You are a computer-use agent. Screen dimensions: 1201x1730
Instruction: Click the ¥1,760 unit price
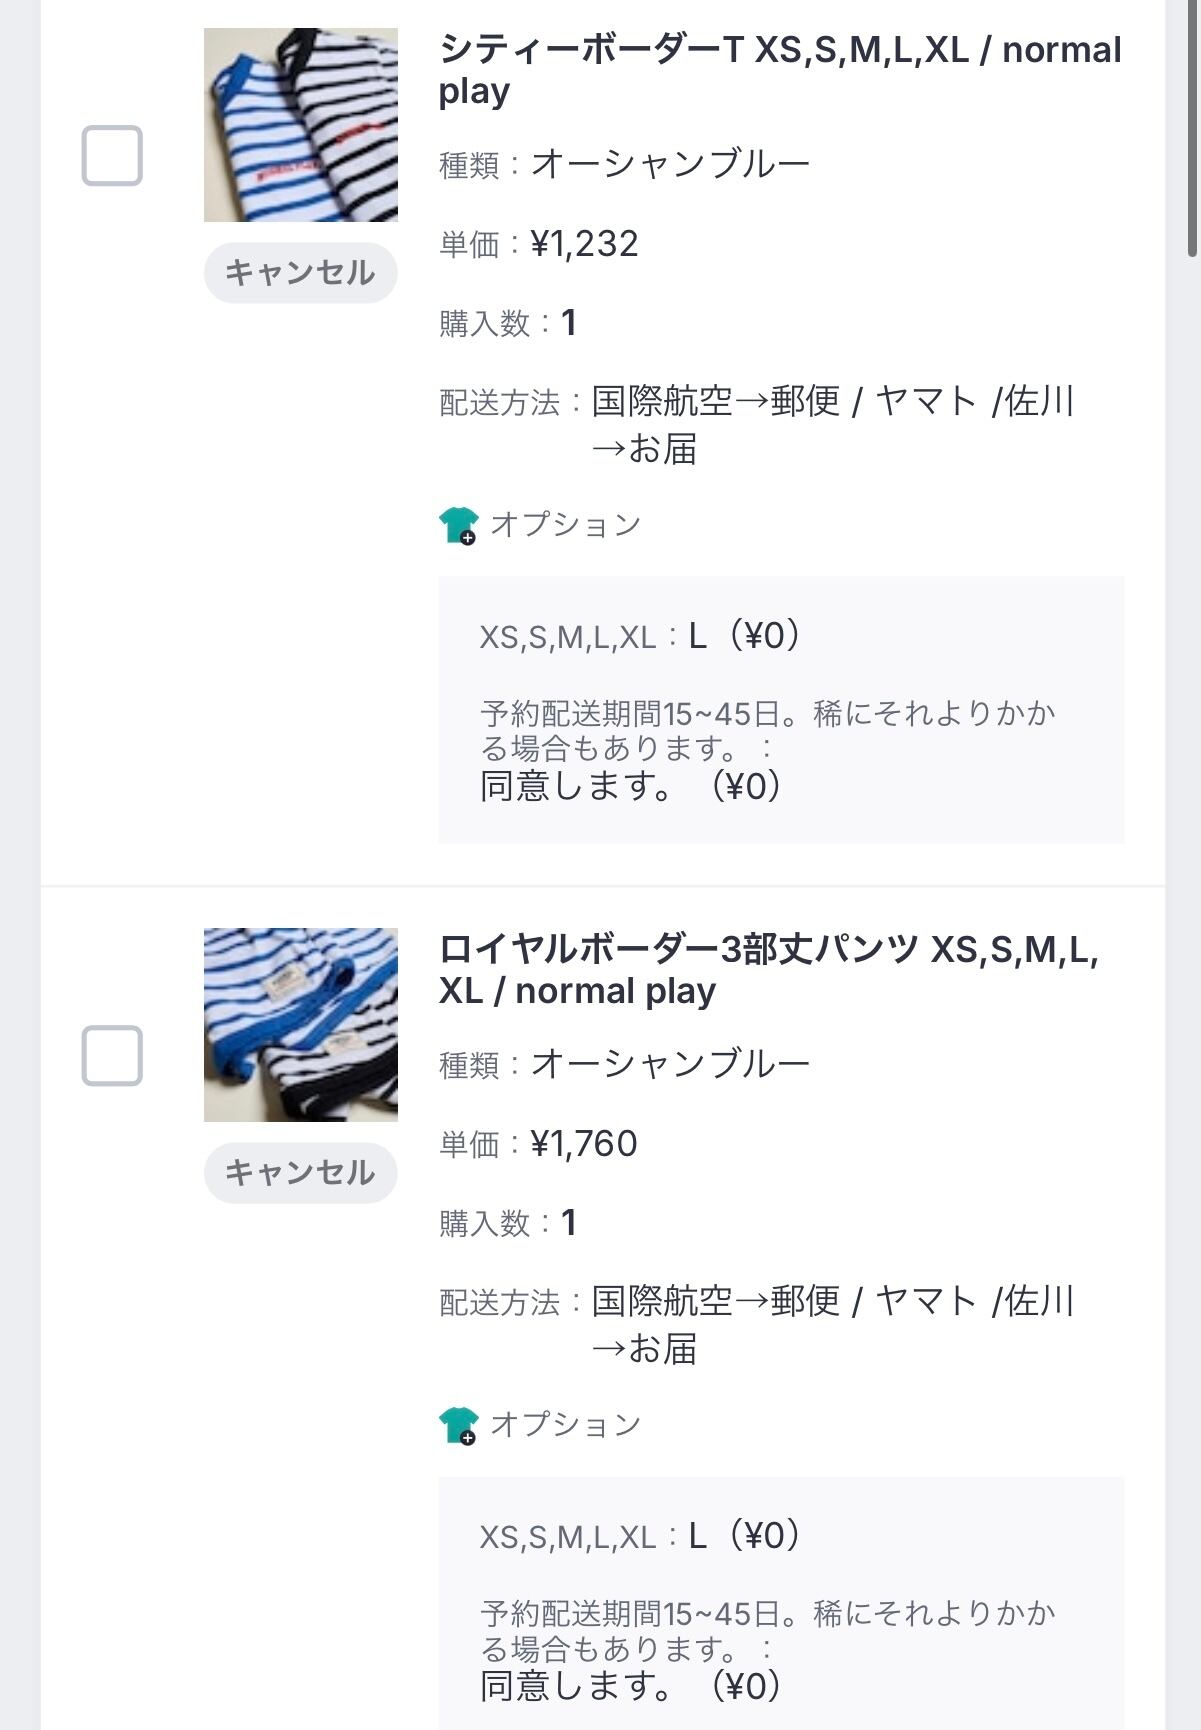pyautogui.click(x=584, y=1144)
